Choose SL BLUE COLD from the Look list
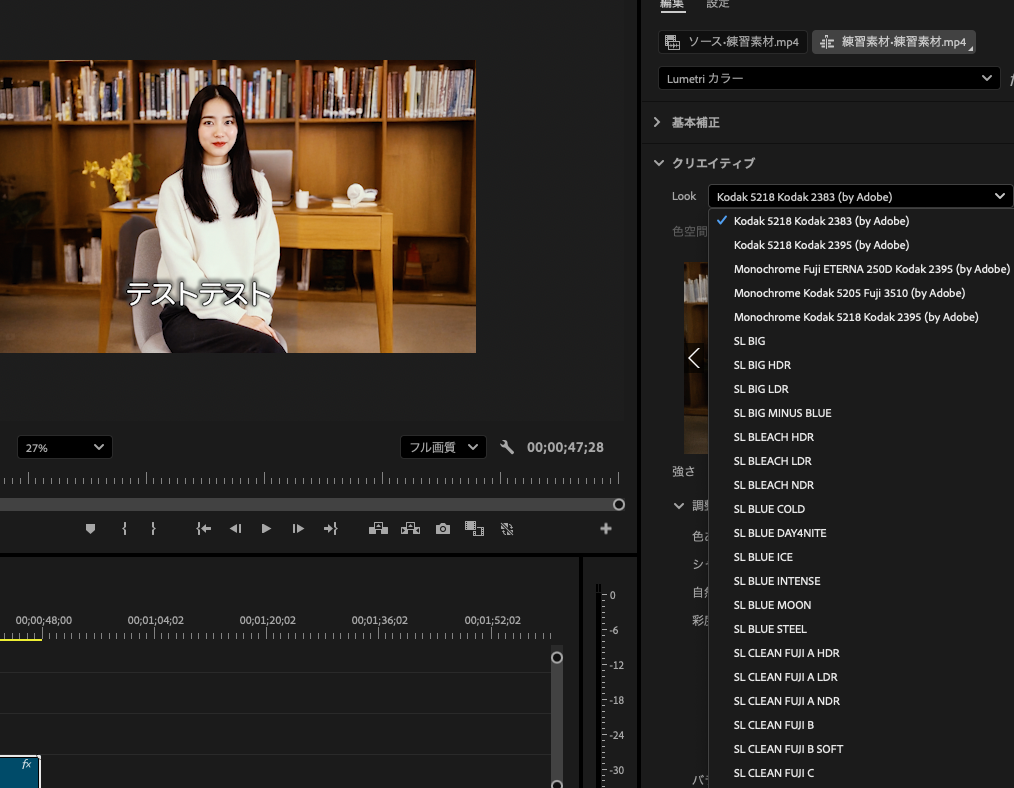 click(769, 509)
